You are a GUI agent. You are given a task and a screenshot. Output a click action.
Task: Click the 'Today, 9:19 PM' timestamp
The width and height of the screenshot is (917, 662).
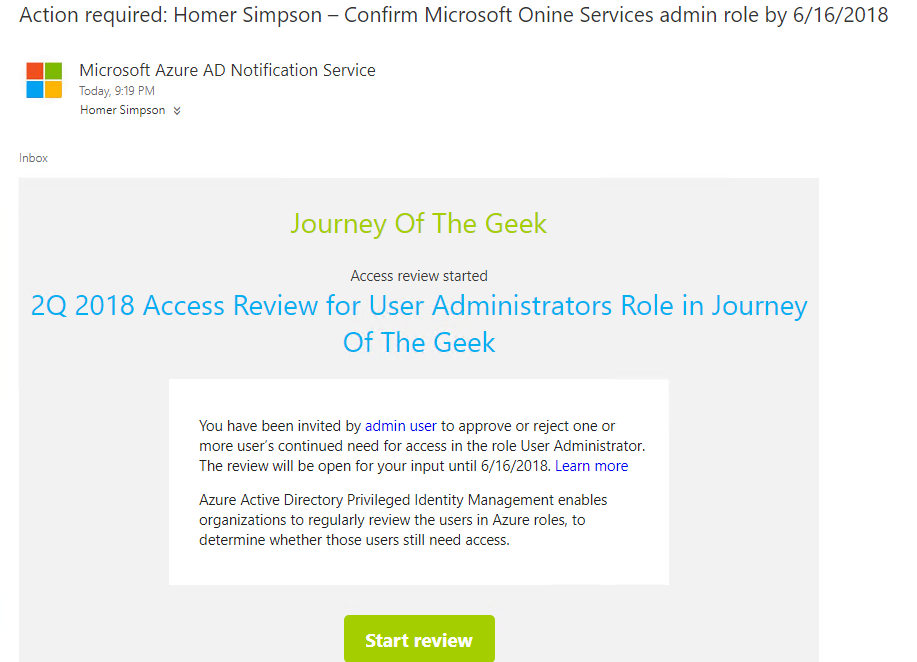click(x=117, y=91)
